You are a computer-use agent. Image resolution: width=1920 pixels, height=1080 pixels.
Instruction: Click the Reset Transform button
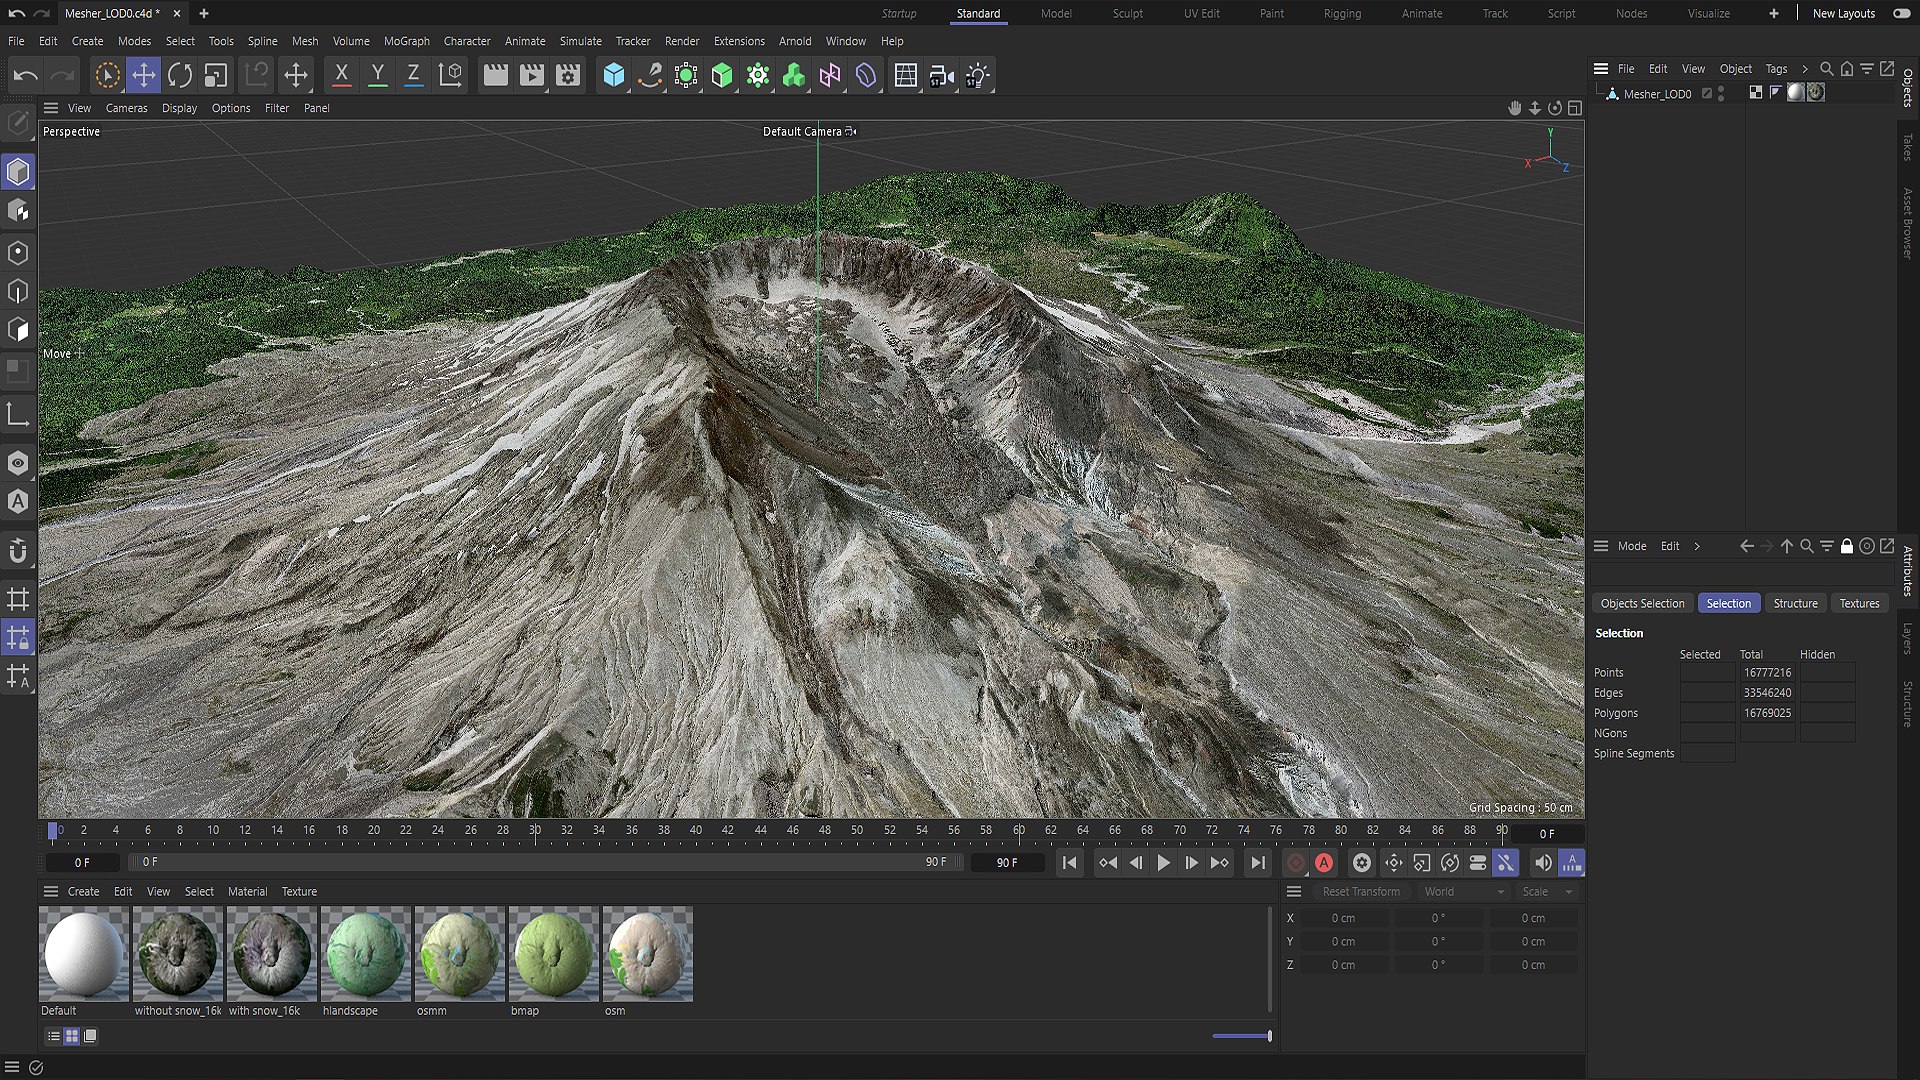pyautogui.click(x=1361, y=892)
